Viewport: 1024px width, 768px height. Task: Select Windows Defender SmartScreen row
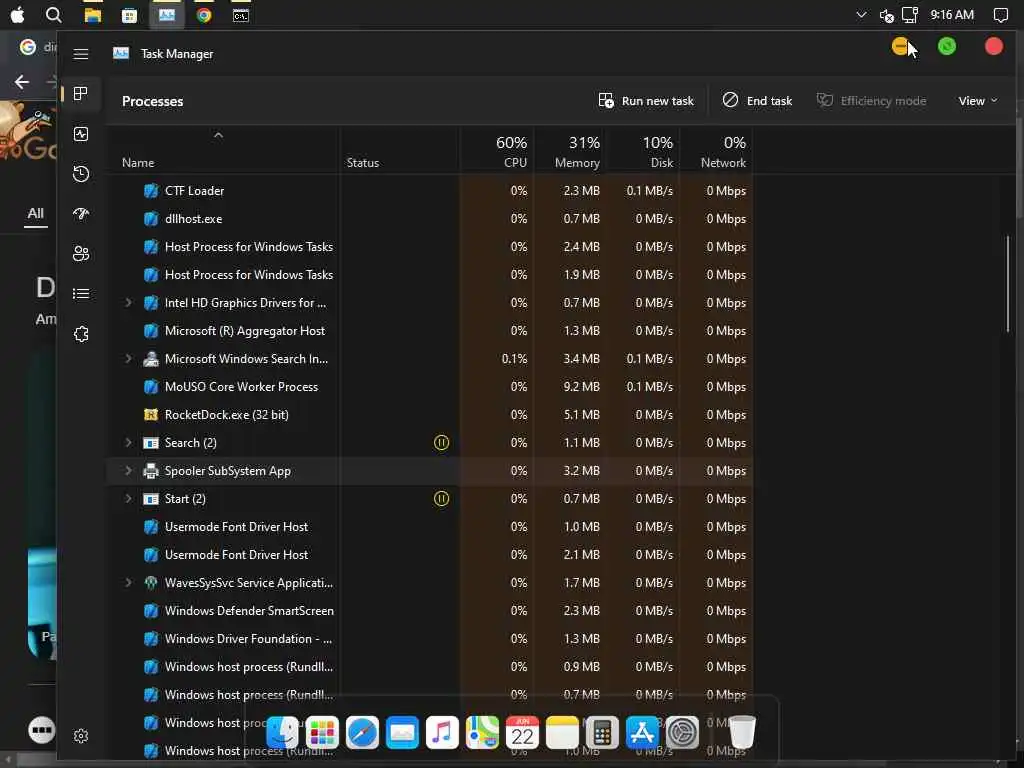click(x=430, y=611)
